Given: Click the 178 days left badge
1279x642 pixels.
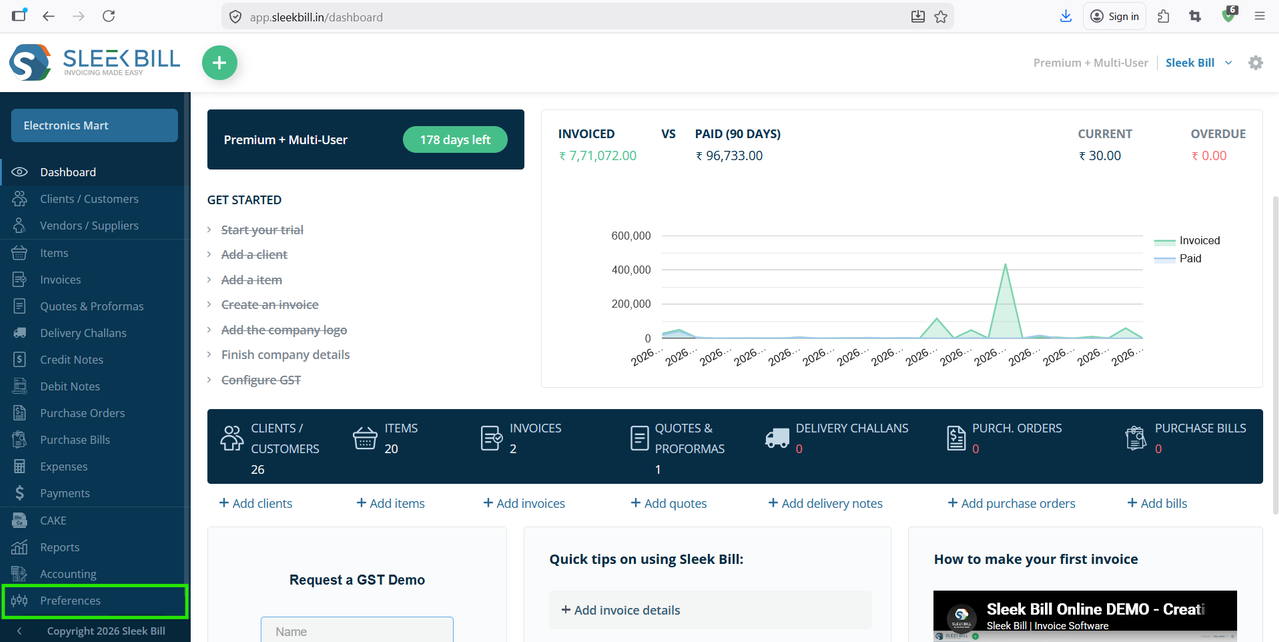Looking at the screenshot, I should tap(455, 140).
